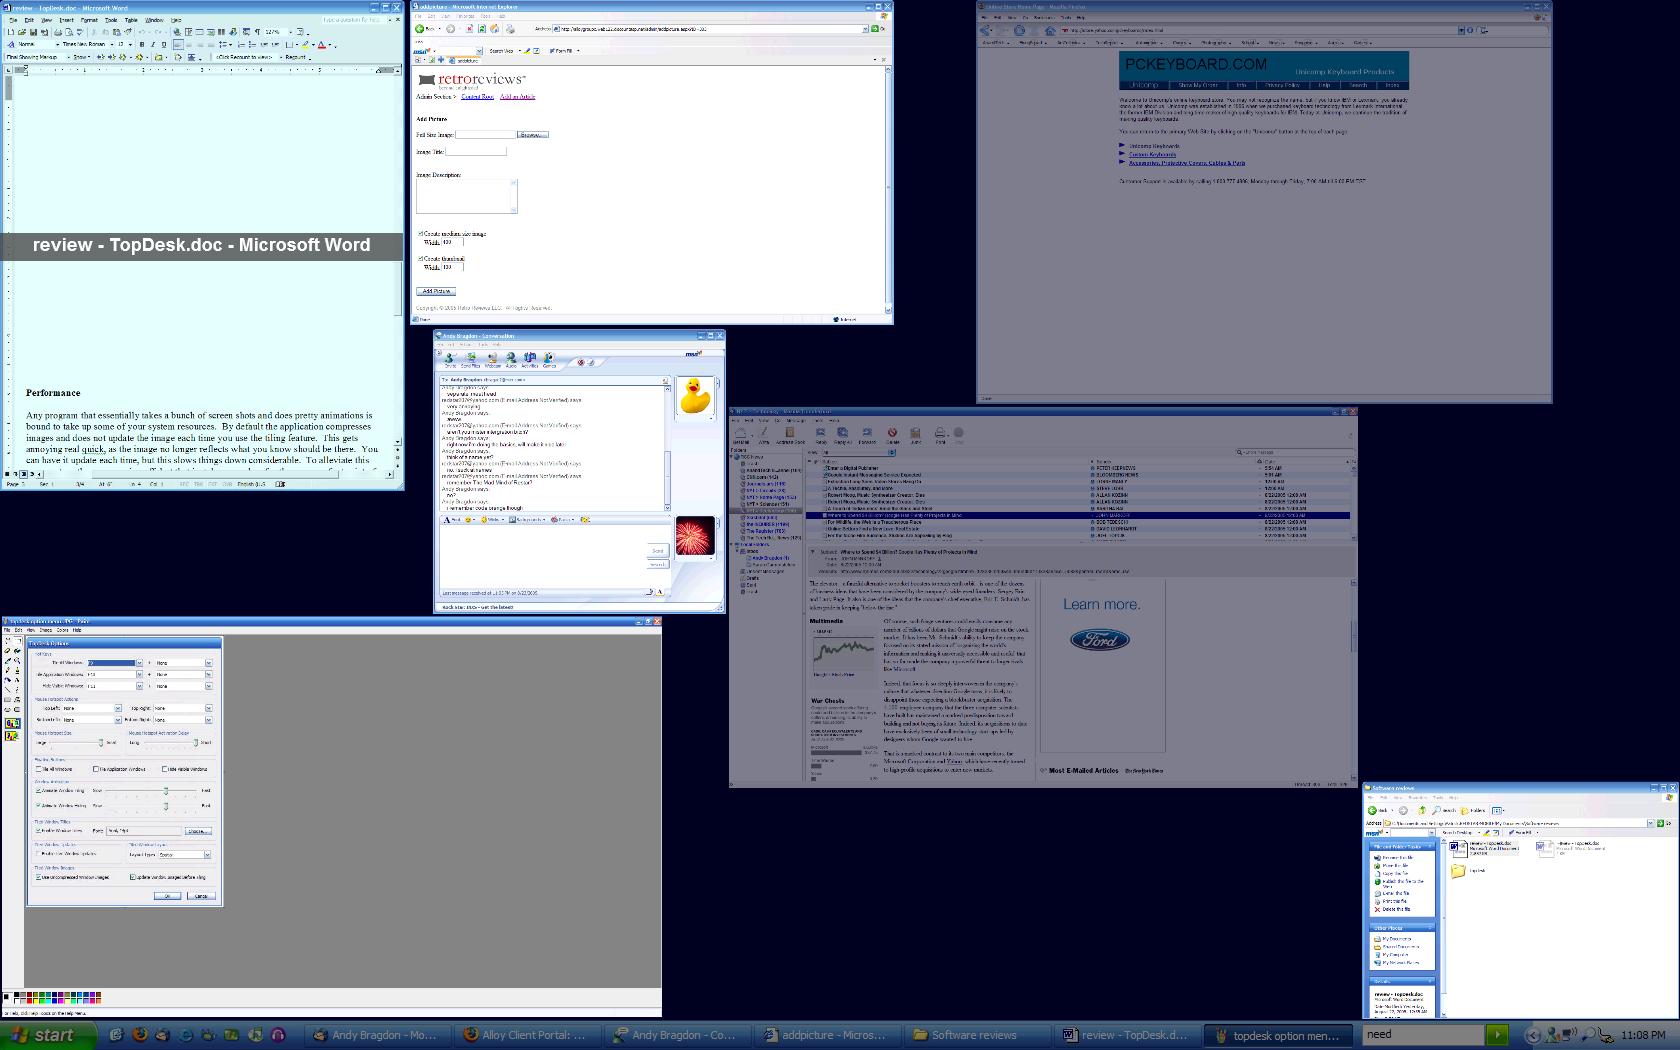This screenshot has width=1680, height=1050.
Task: Check the Create thumbnail option on the Add Picture page
Action: coord(420,259)
